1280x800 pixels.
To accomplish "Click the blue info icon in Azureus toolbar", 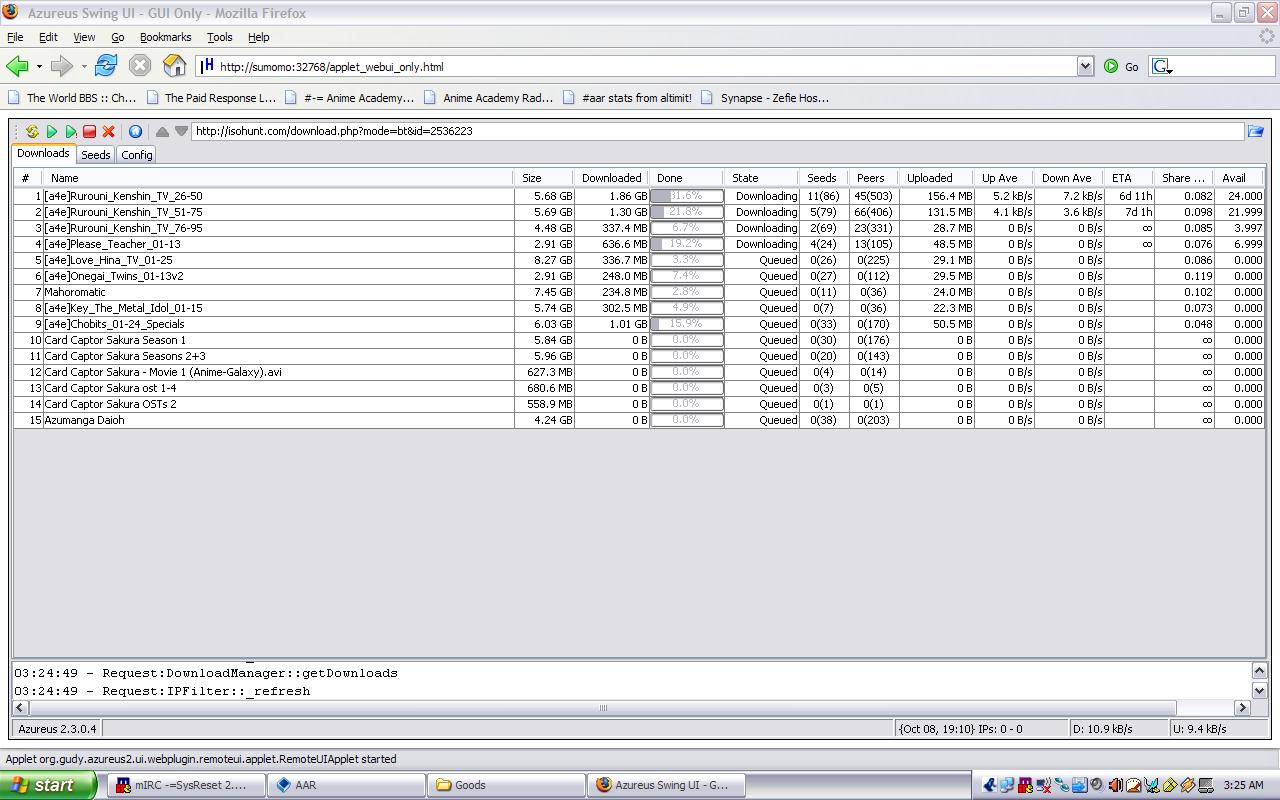I will [x=135, y=131].
